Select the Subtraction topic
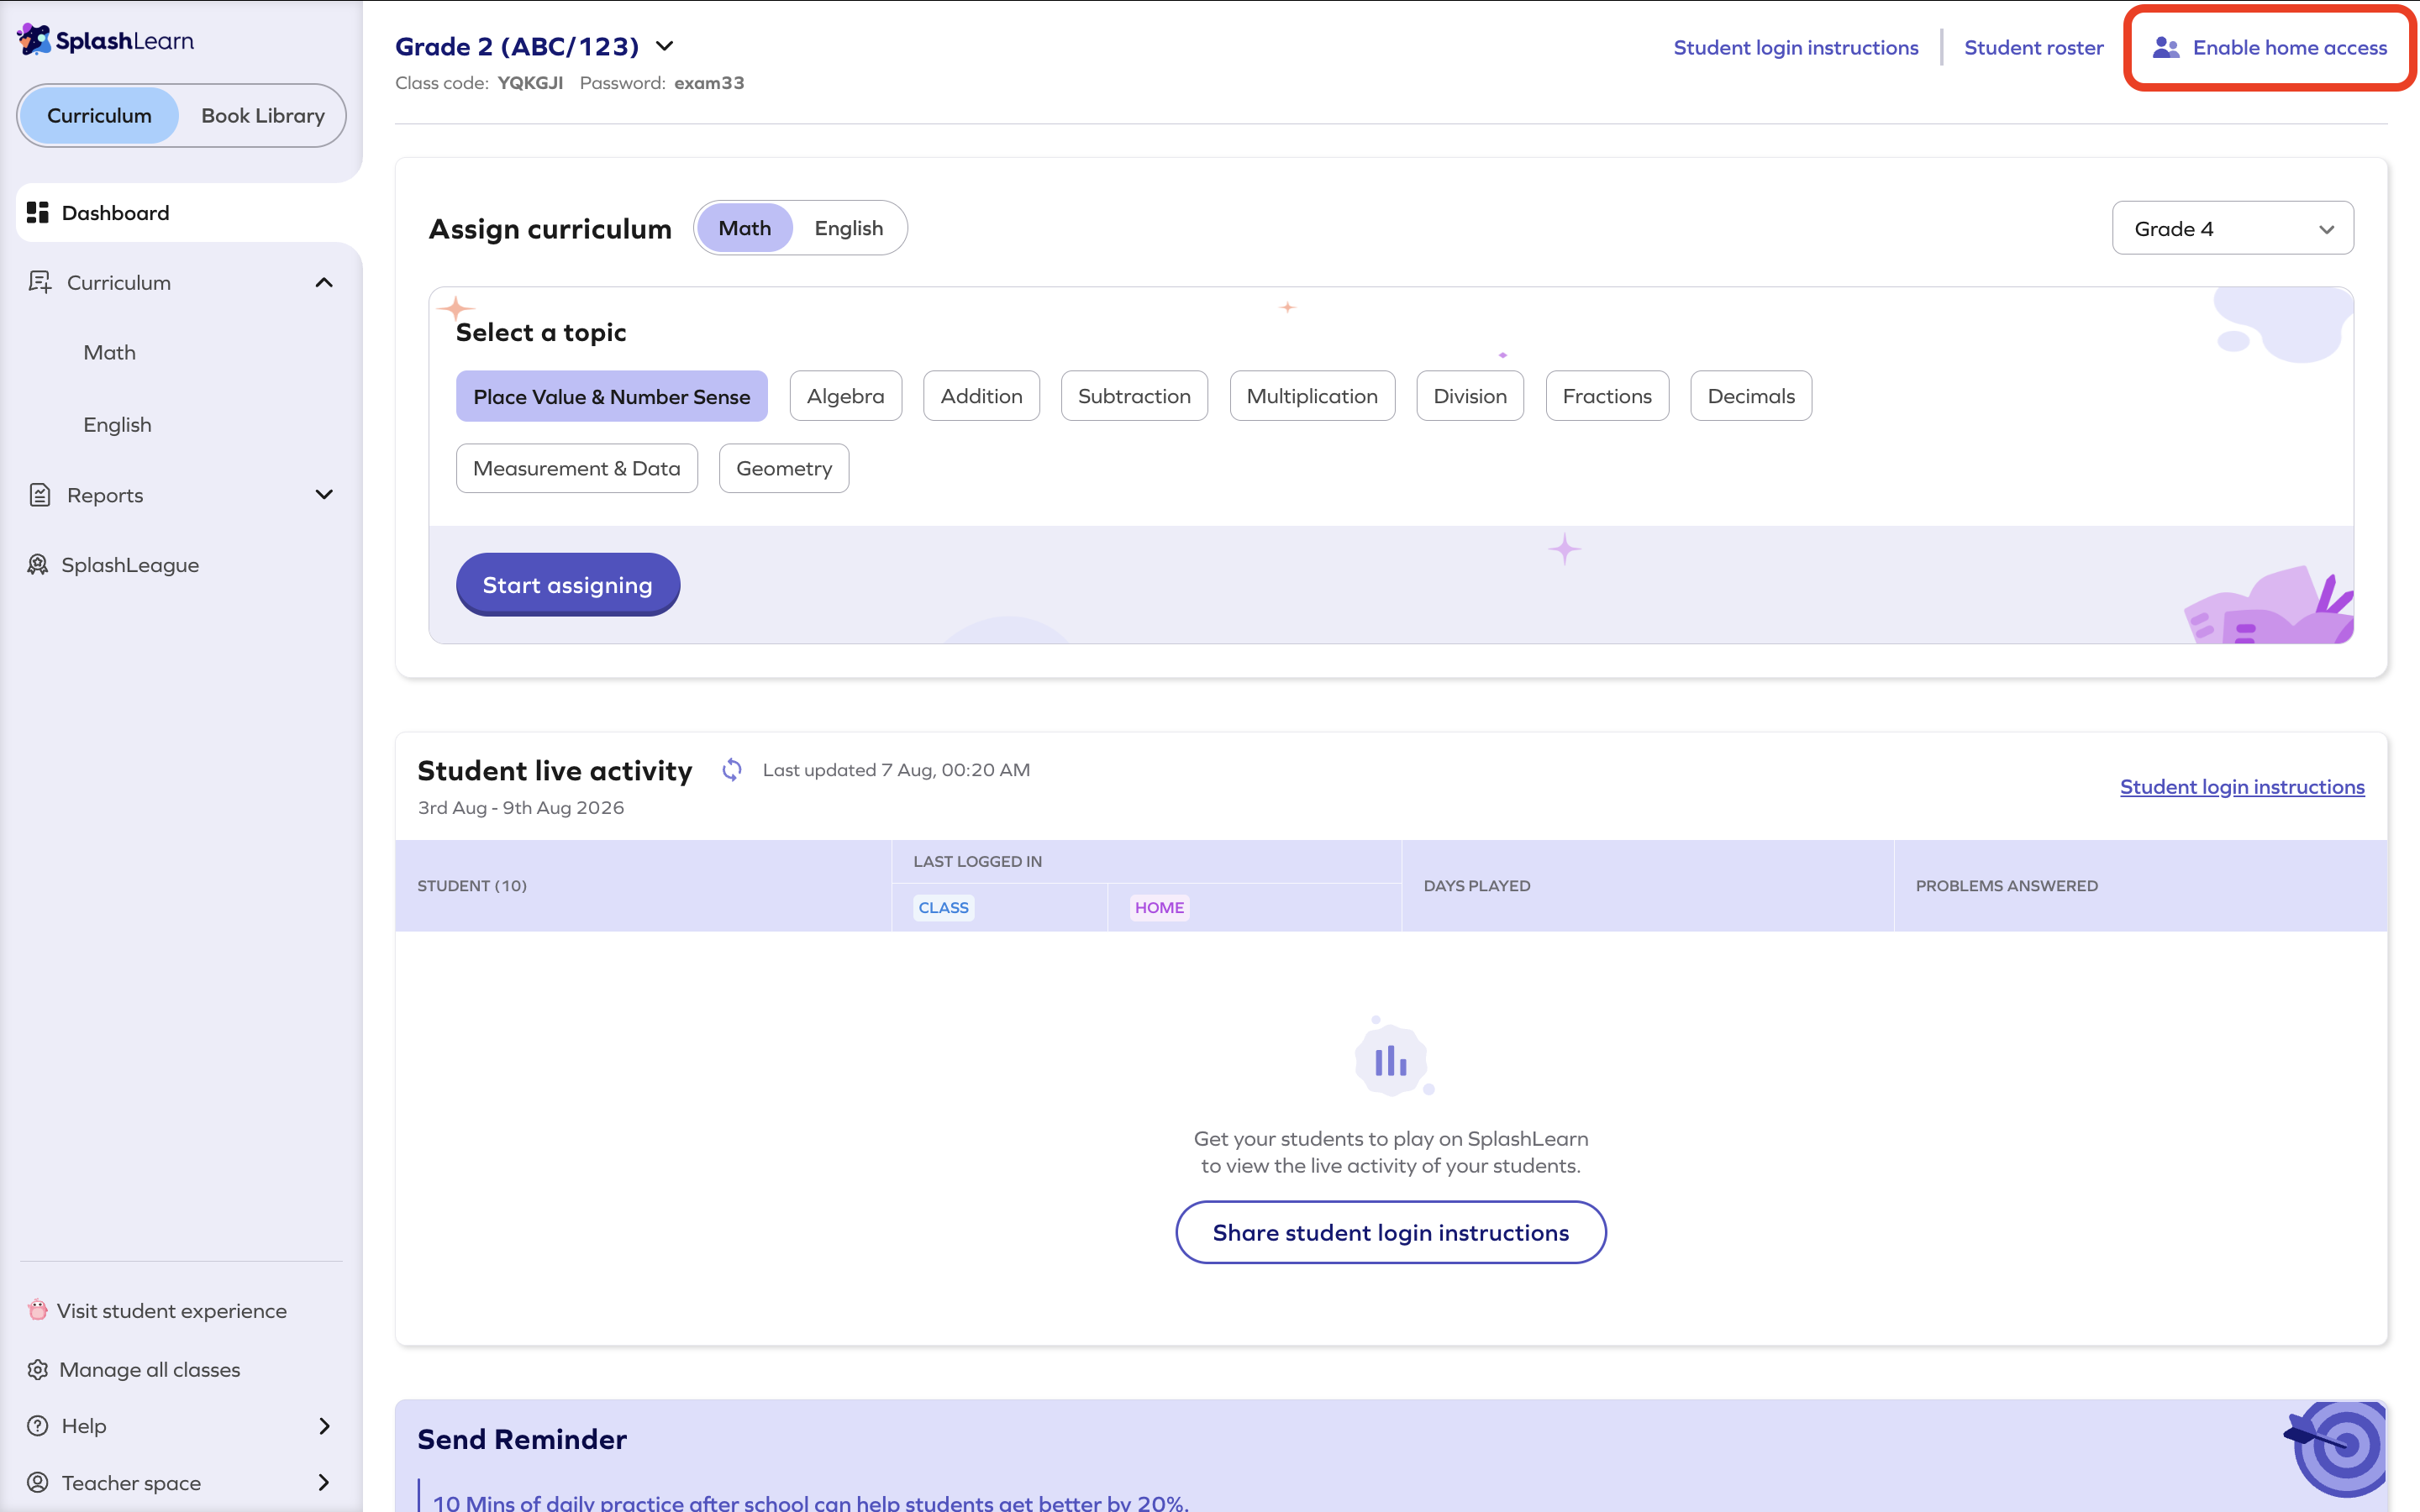This screenshot has width=2420, height=1512. click(x=1134, y=396)
